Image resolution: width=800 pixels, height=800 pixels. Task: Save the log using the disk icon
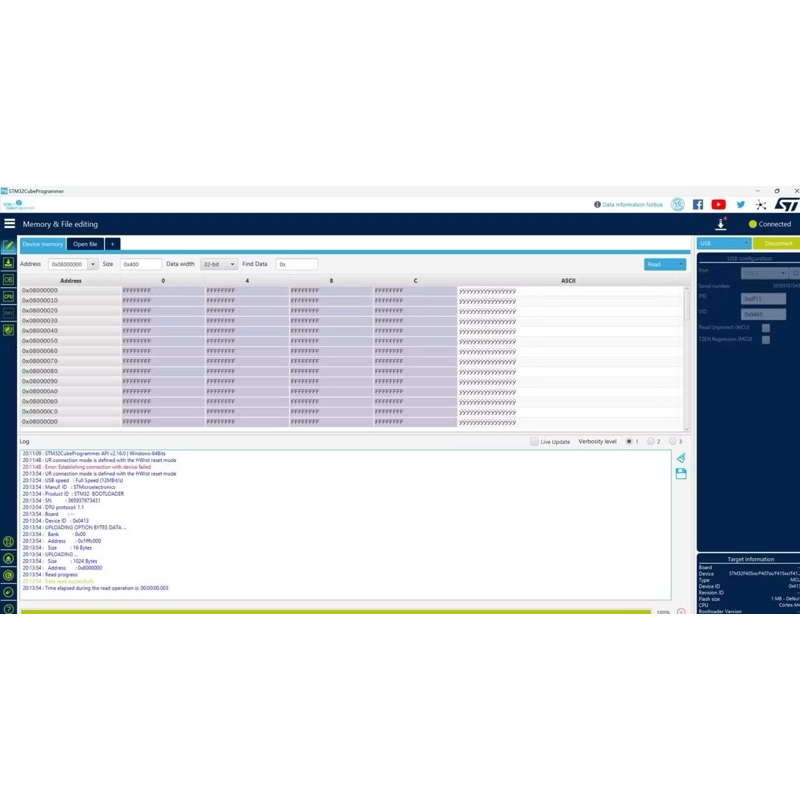point(681,474)
